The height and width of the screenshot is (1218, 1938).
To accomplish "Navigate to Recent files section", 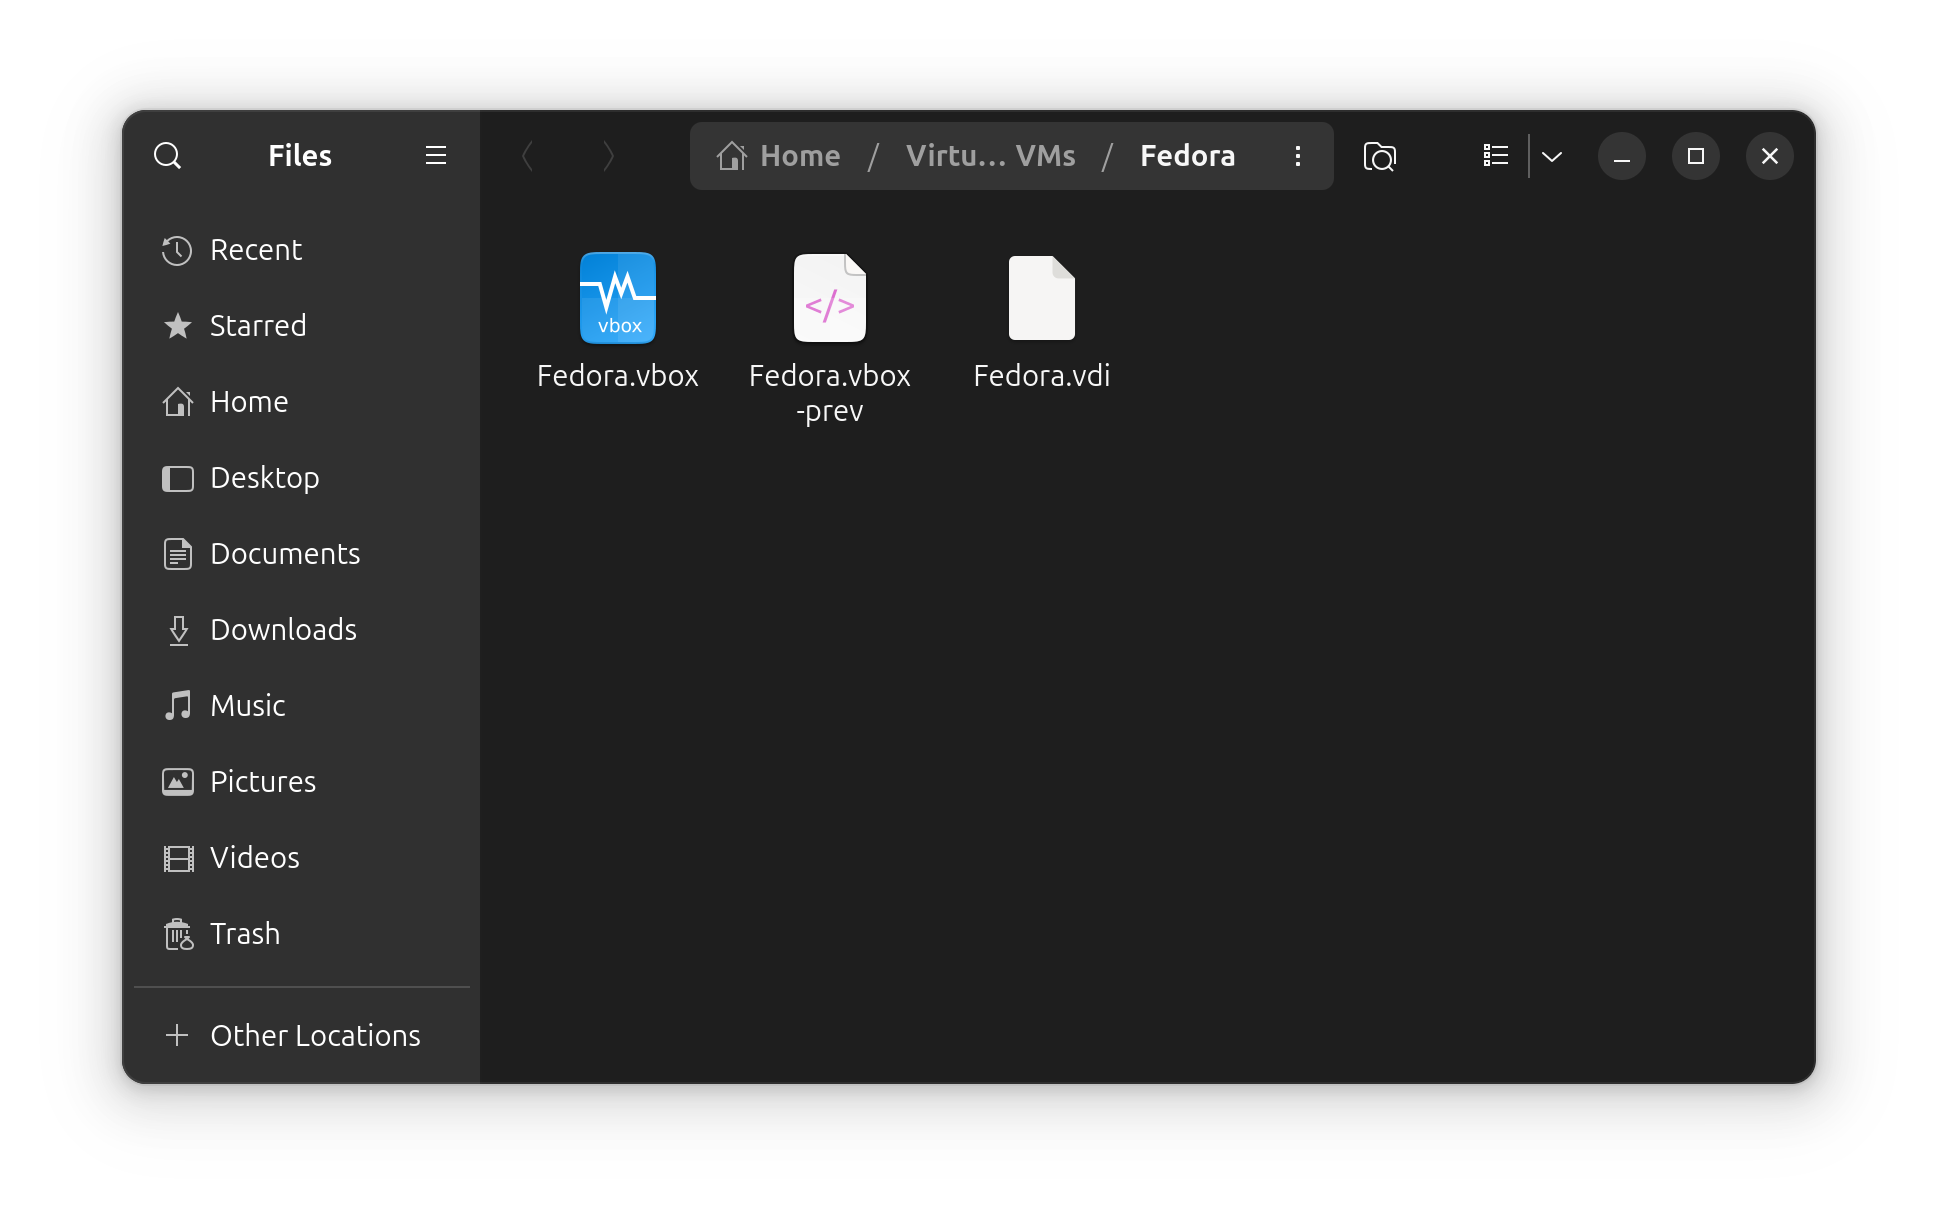I will coord(255,248).
